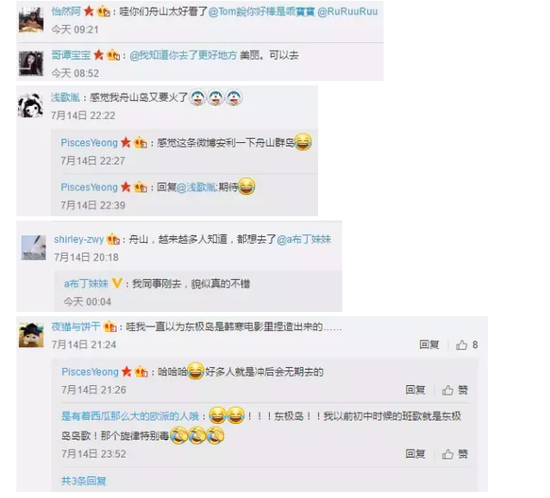
Task: Open @我知道你去了更好地方 mention
Action: pos(183,55)
